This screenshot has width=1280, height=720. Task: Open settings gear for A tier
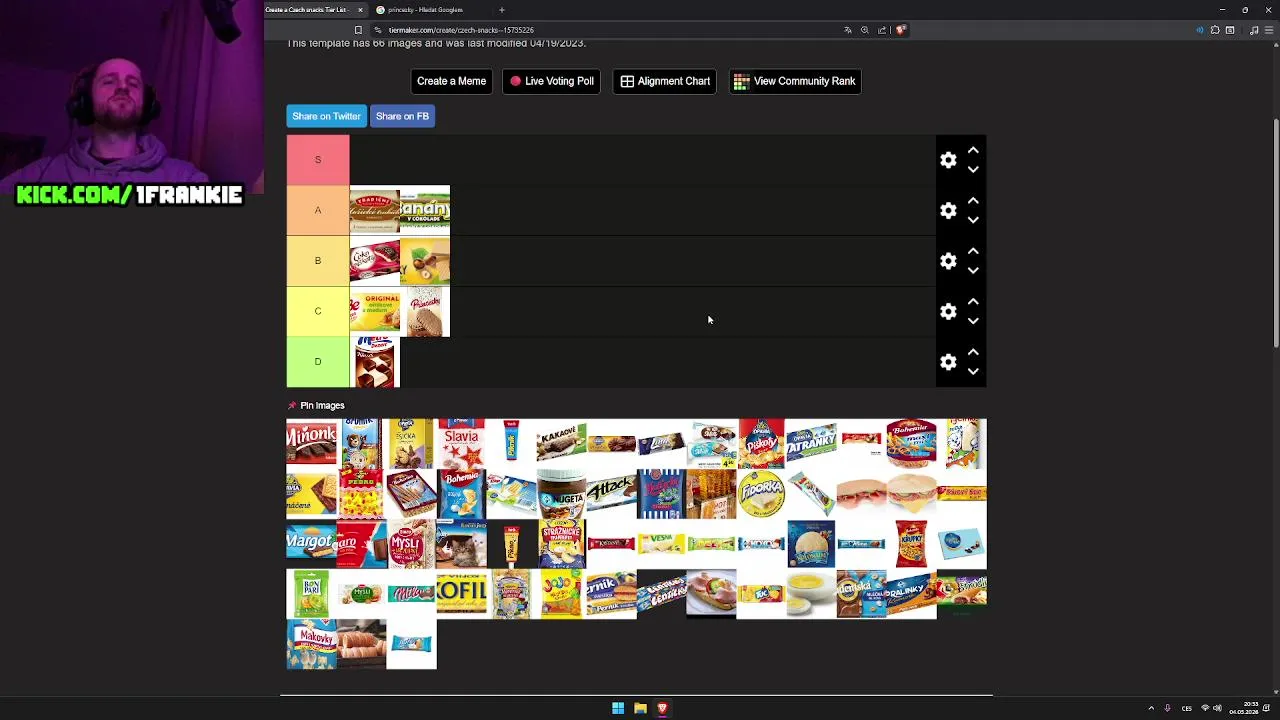click(948, 210)
